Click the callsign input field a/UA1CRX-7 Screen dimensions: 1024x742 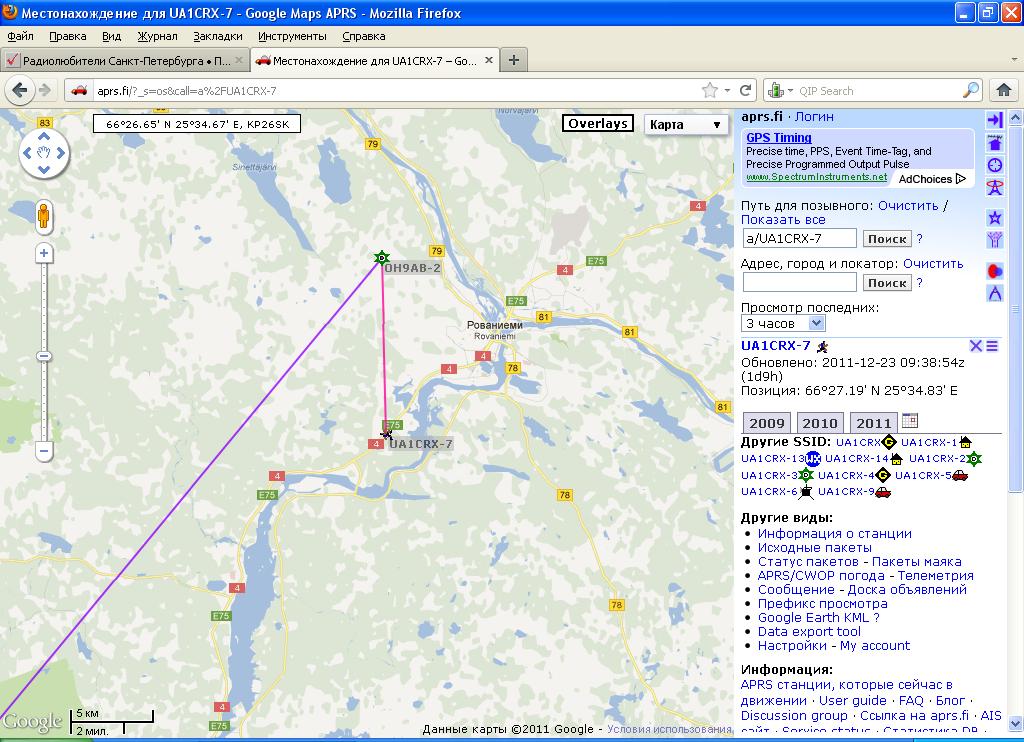(799, 238)
